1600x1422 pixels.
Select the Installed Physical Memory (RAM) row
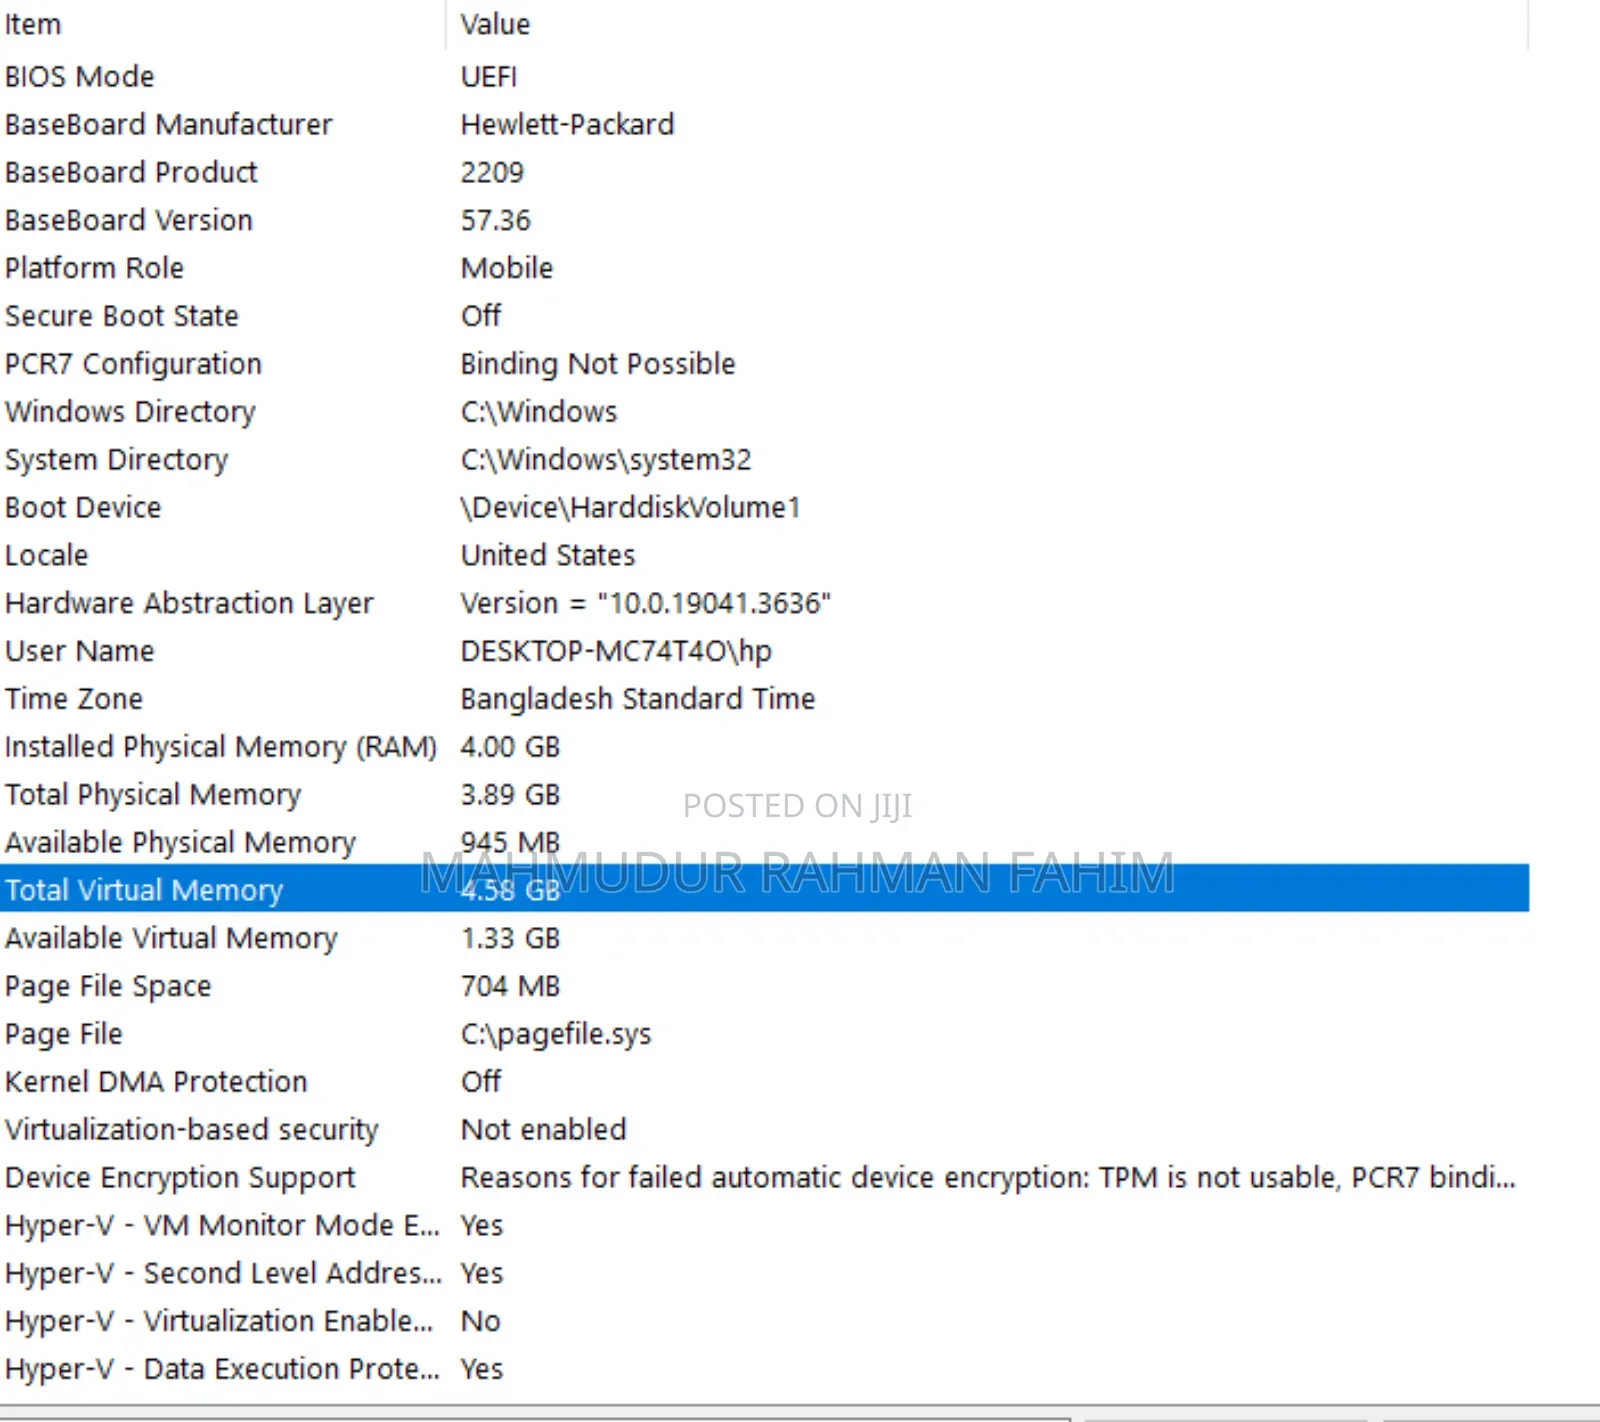click(x=220, y=747)
